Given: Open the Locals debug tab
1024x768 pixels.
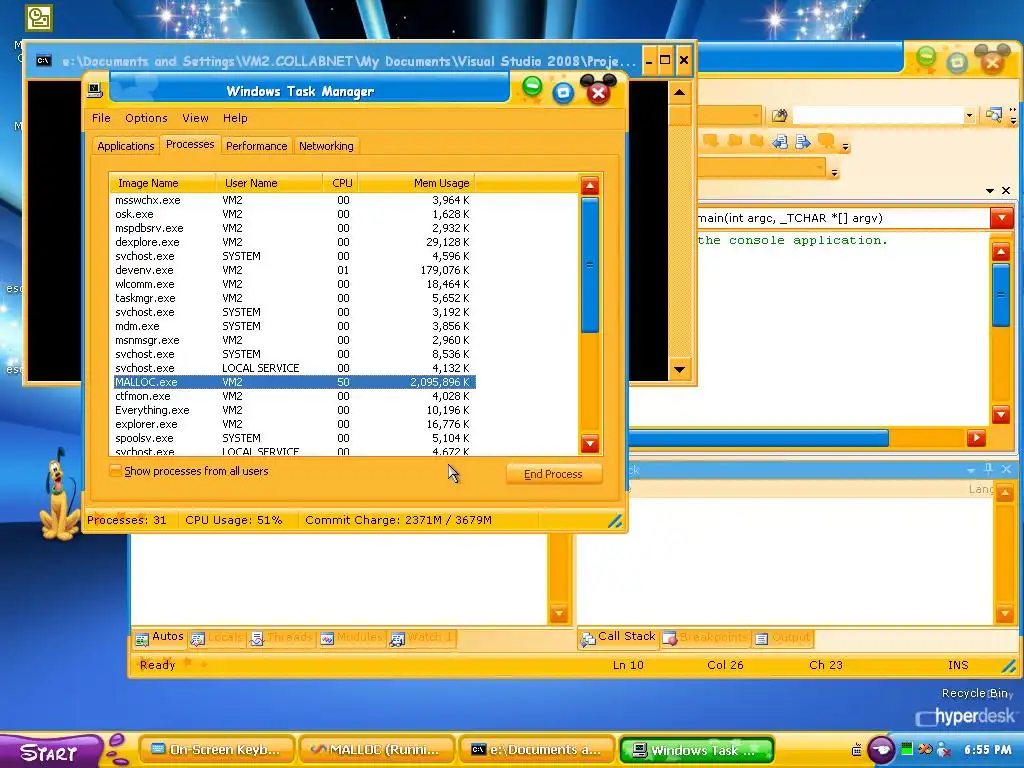Looking at the screenshot, I should pyautogui.click(x=216, y=637).
